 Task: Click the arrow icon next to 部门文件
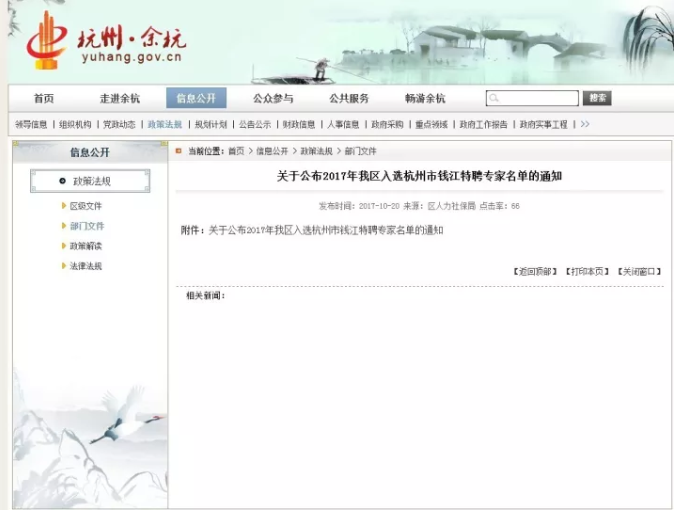[x=64, y=226]
